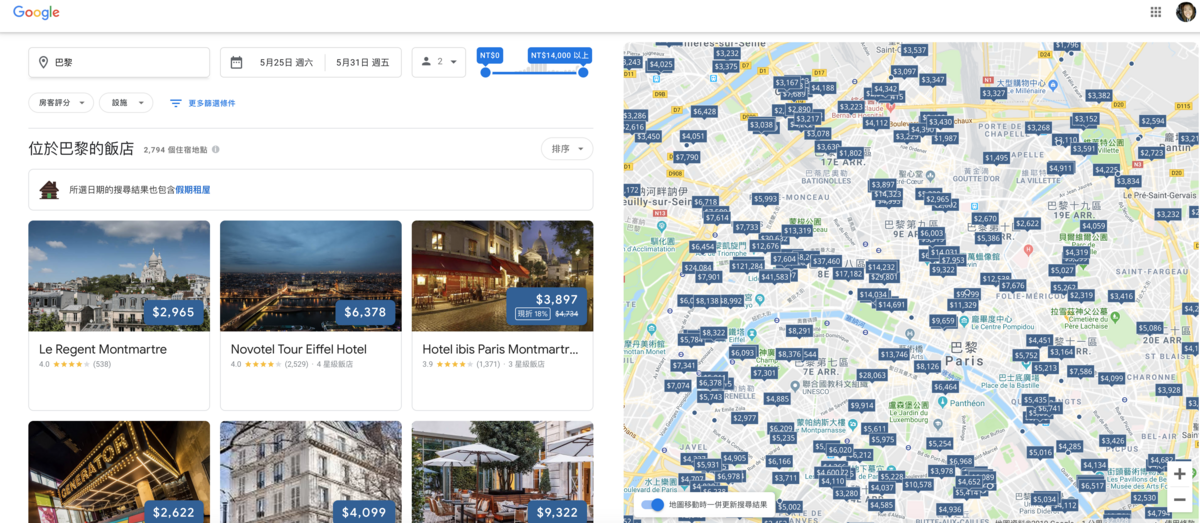Open the hotel card photo priced $4,099

coord(311,472)
